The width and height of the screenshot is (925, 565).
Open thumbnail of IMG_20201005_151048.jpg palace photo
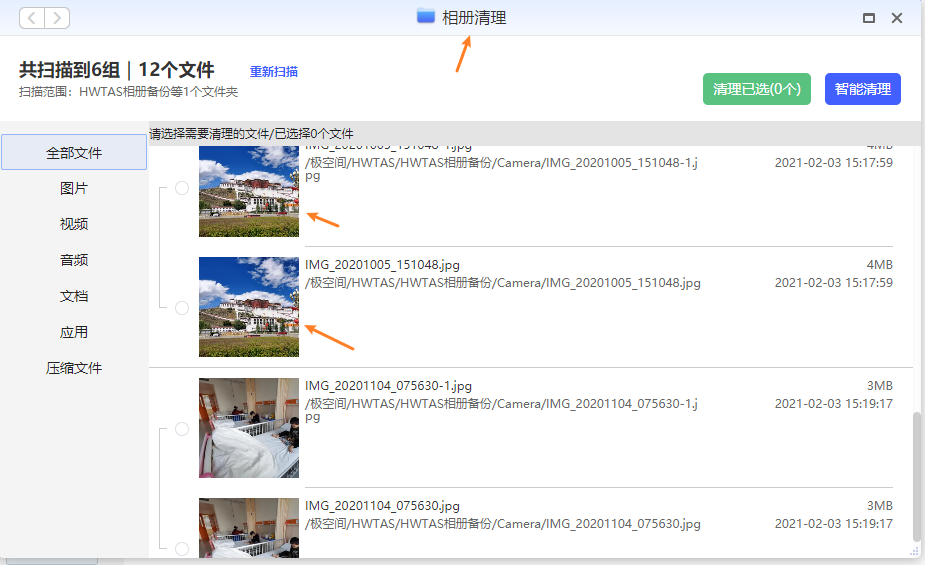(x=249, y=307)
